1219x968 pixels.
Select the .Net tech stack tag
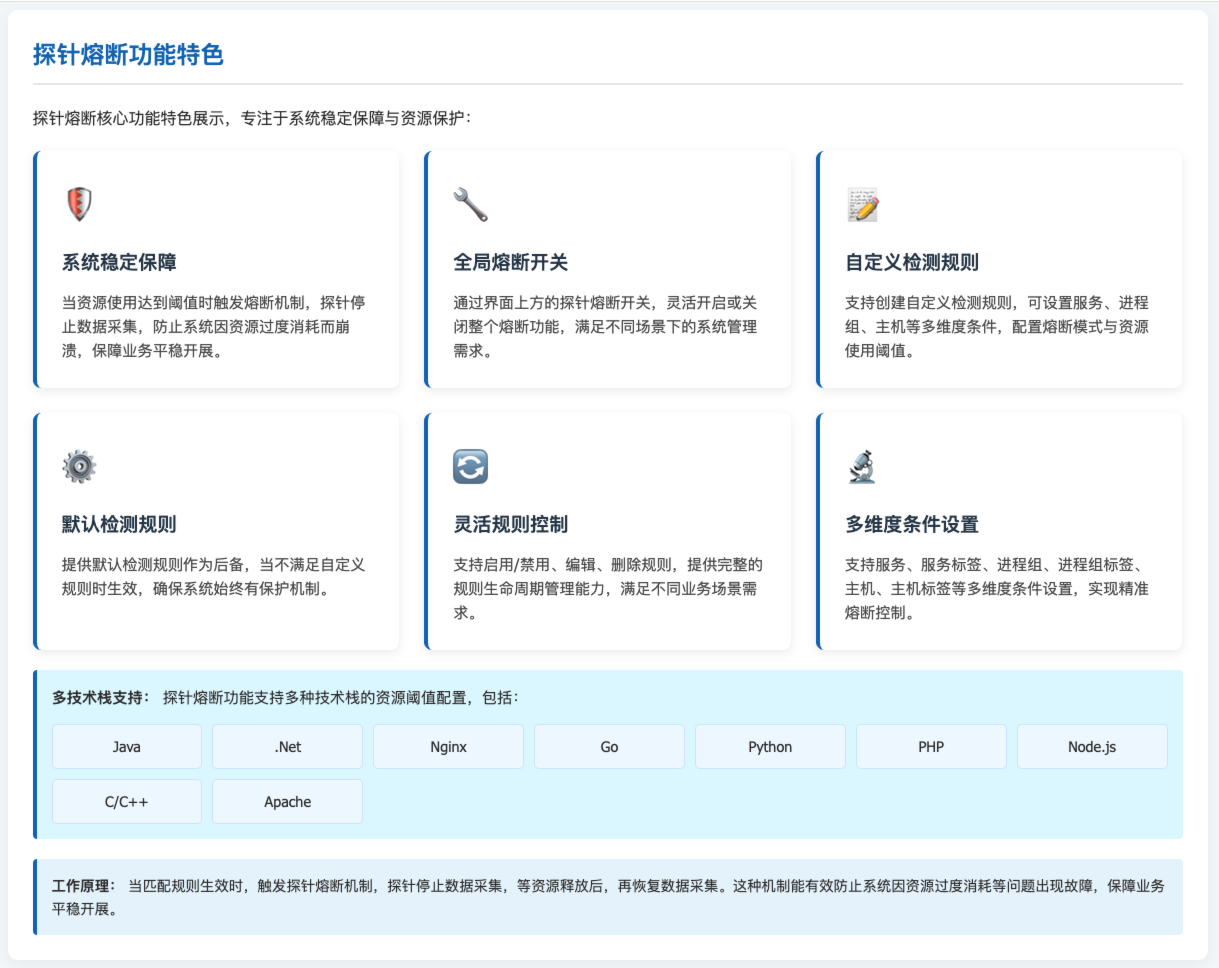tap(288, 747)
